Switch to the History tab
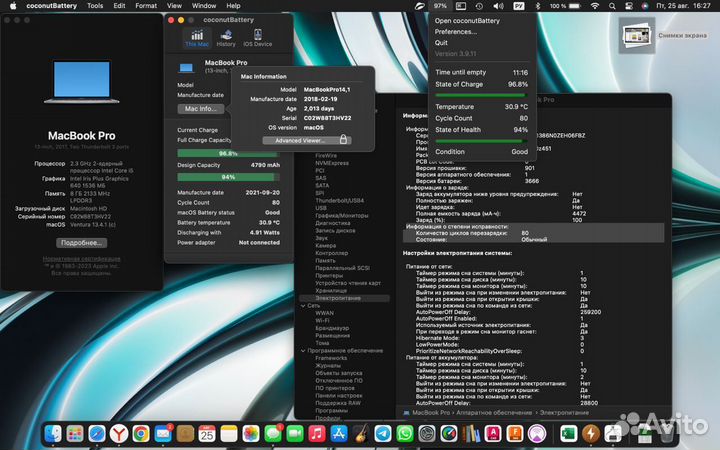 (x=226, y=38)
